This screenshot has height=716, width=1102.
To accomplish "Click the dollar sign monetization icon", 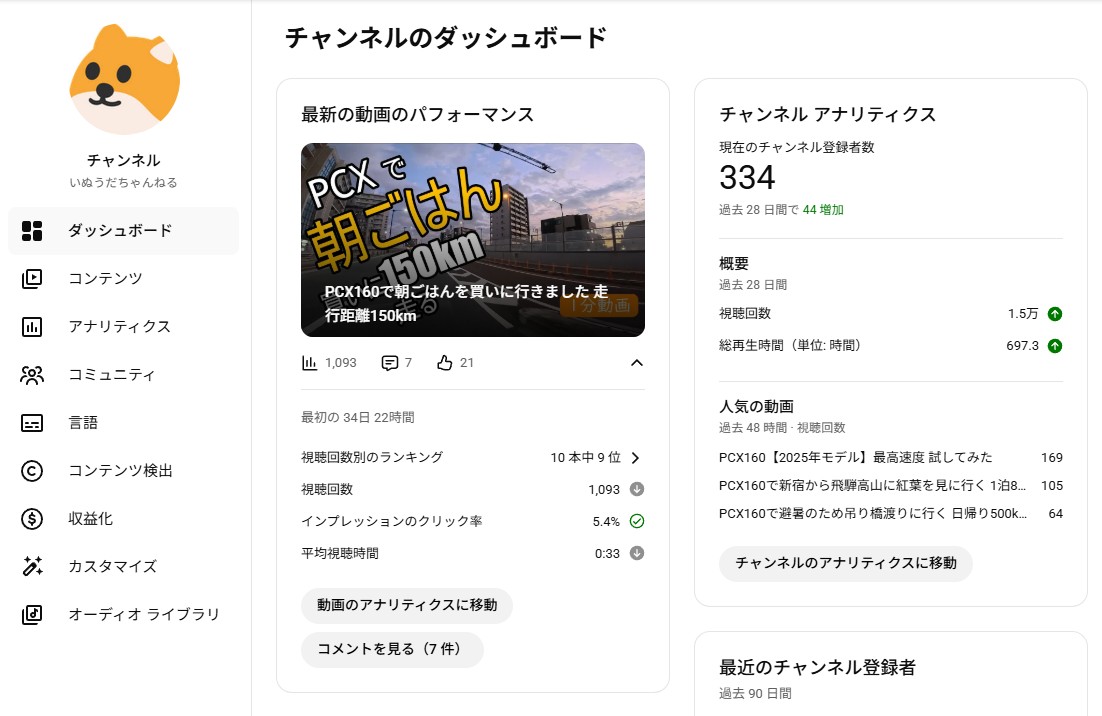I will [32, 519].
